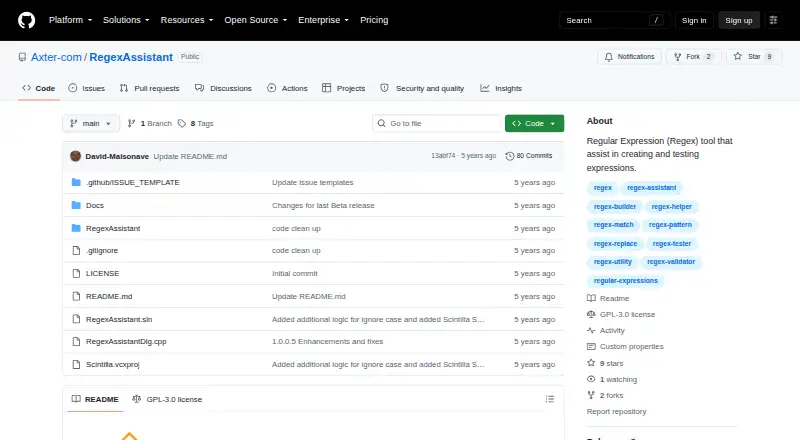Open the RegexAssistant folder
This screenshot has height=440, width=800.
pos(113,229)
